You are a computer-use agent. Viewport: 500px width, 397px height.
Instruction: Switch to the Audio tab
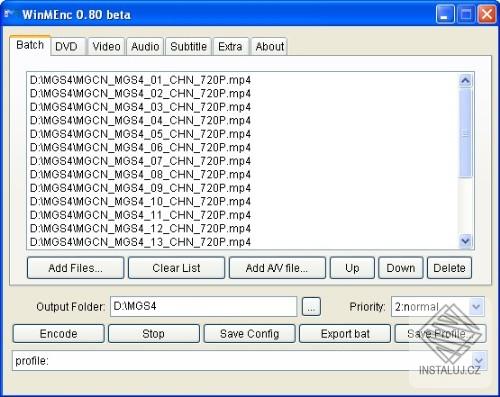(x=145, y=47)
